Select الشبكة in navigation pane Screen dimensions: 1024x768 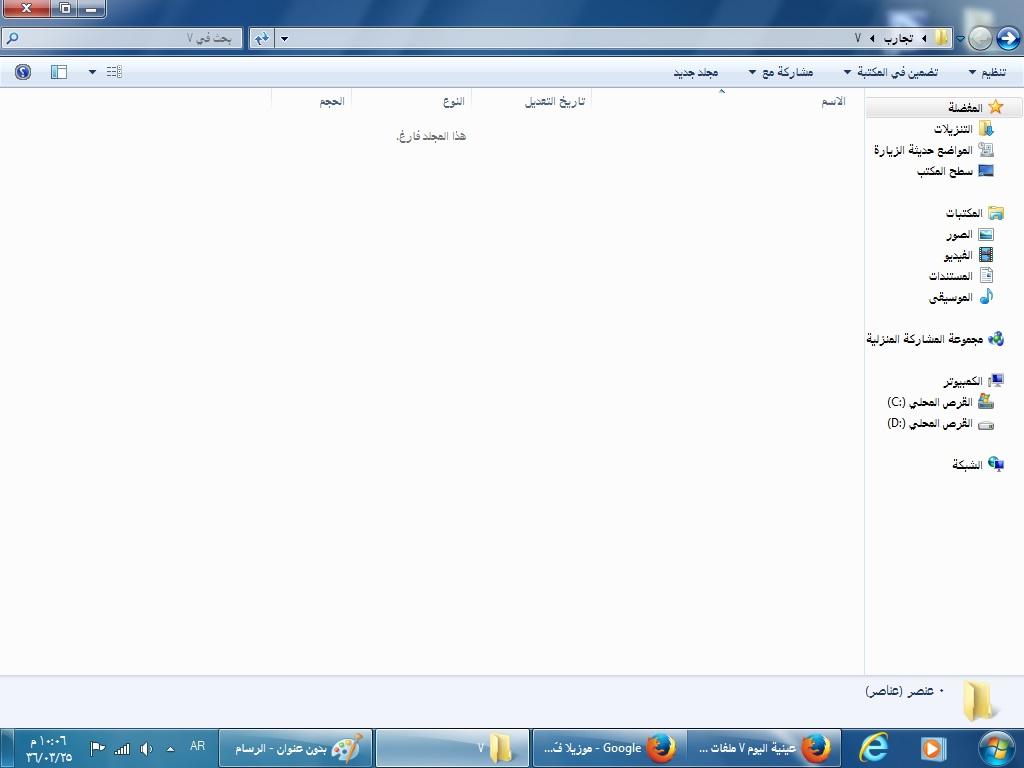click(967, 465)
